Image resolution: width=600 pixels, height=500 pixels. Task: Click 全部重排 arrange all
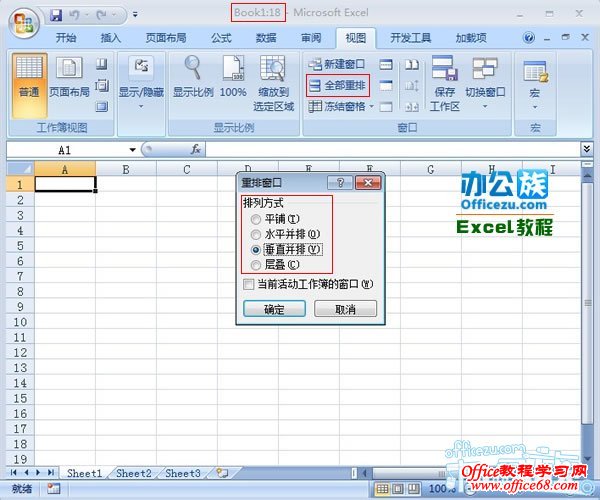point(338,85)
